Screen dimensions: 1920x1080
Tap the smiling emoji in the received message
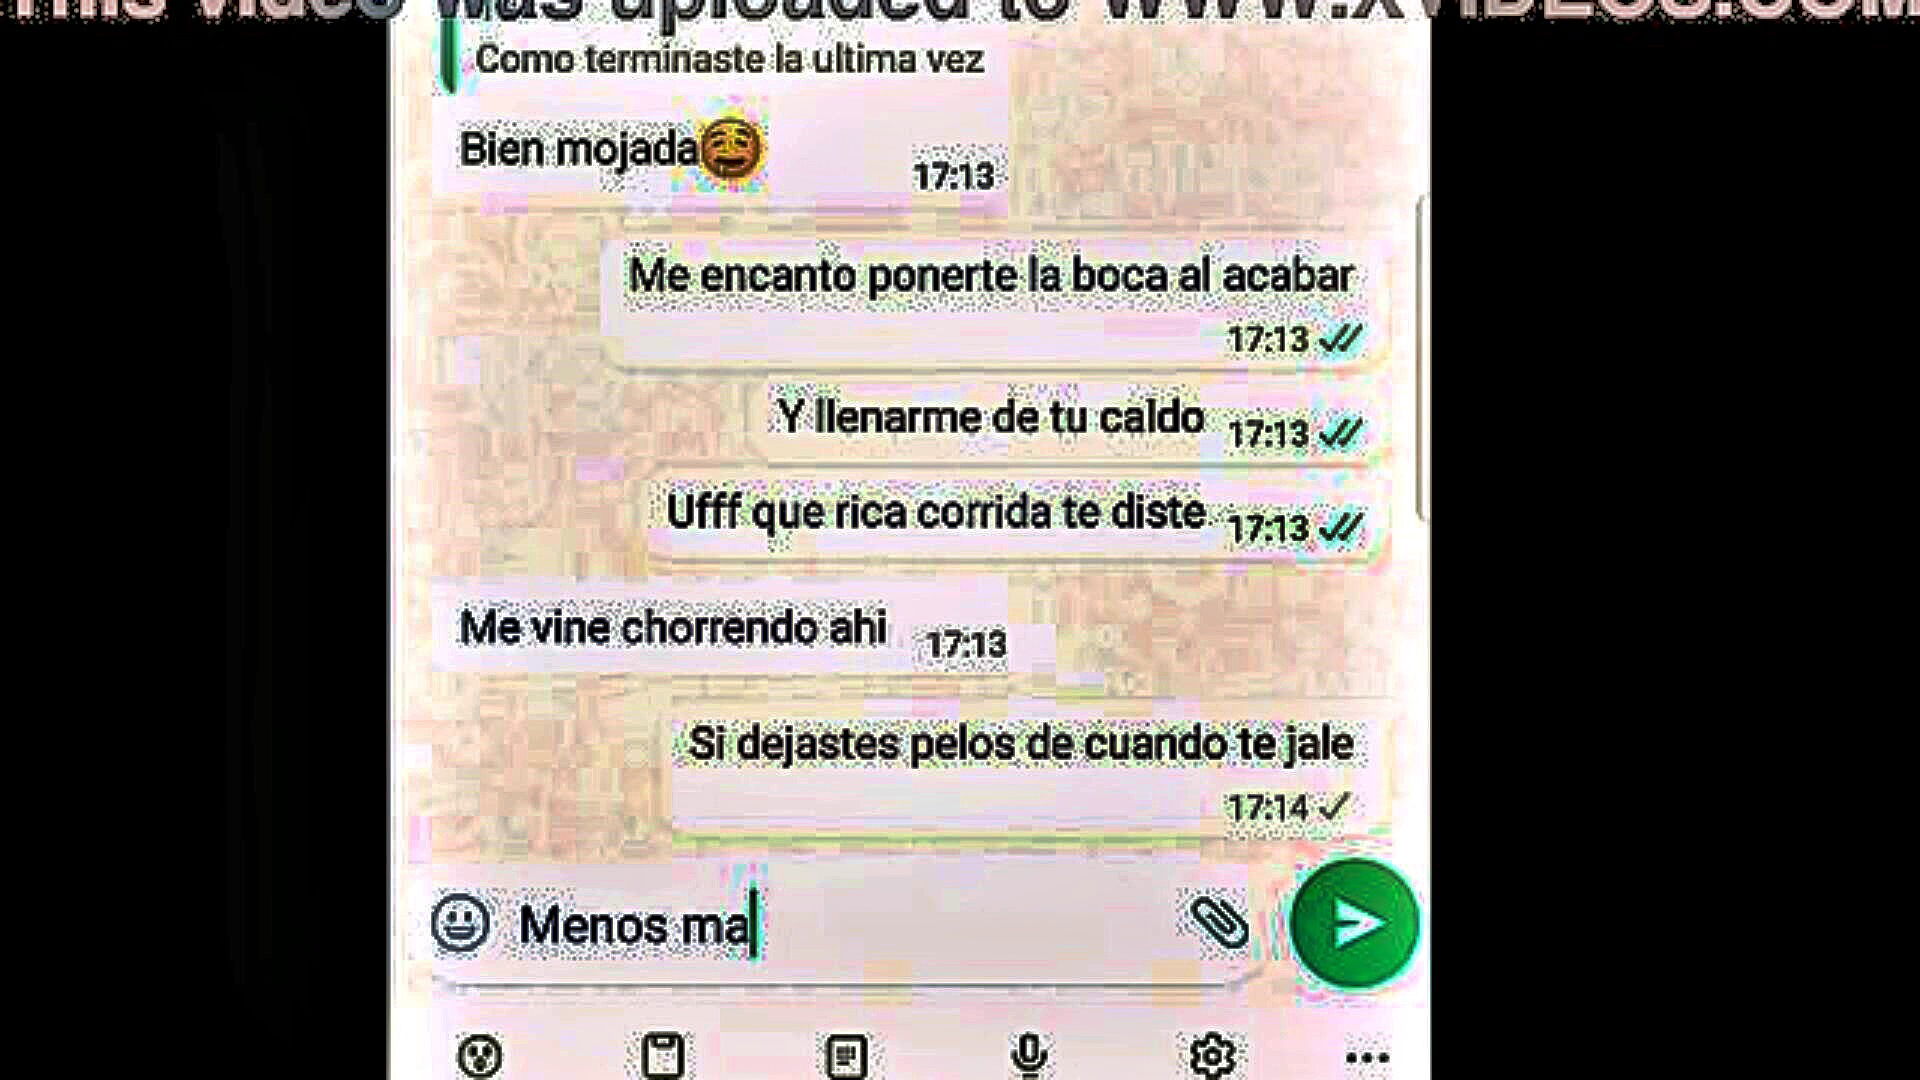732,150
